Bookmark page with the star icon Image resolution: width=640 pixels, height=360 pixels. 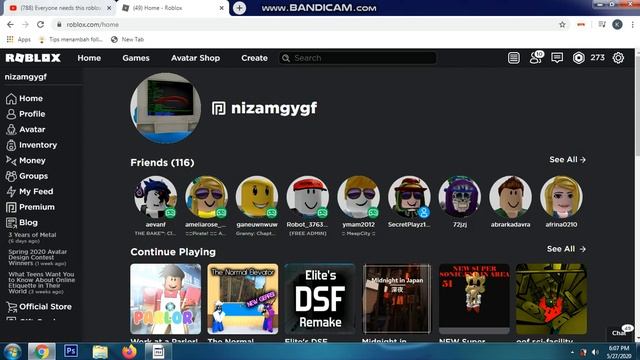pyautogui.click(x=562, y=24)
